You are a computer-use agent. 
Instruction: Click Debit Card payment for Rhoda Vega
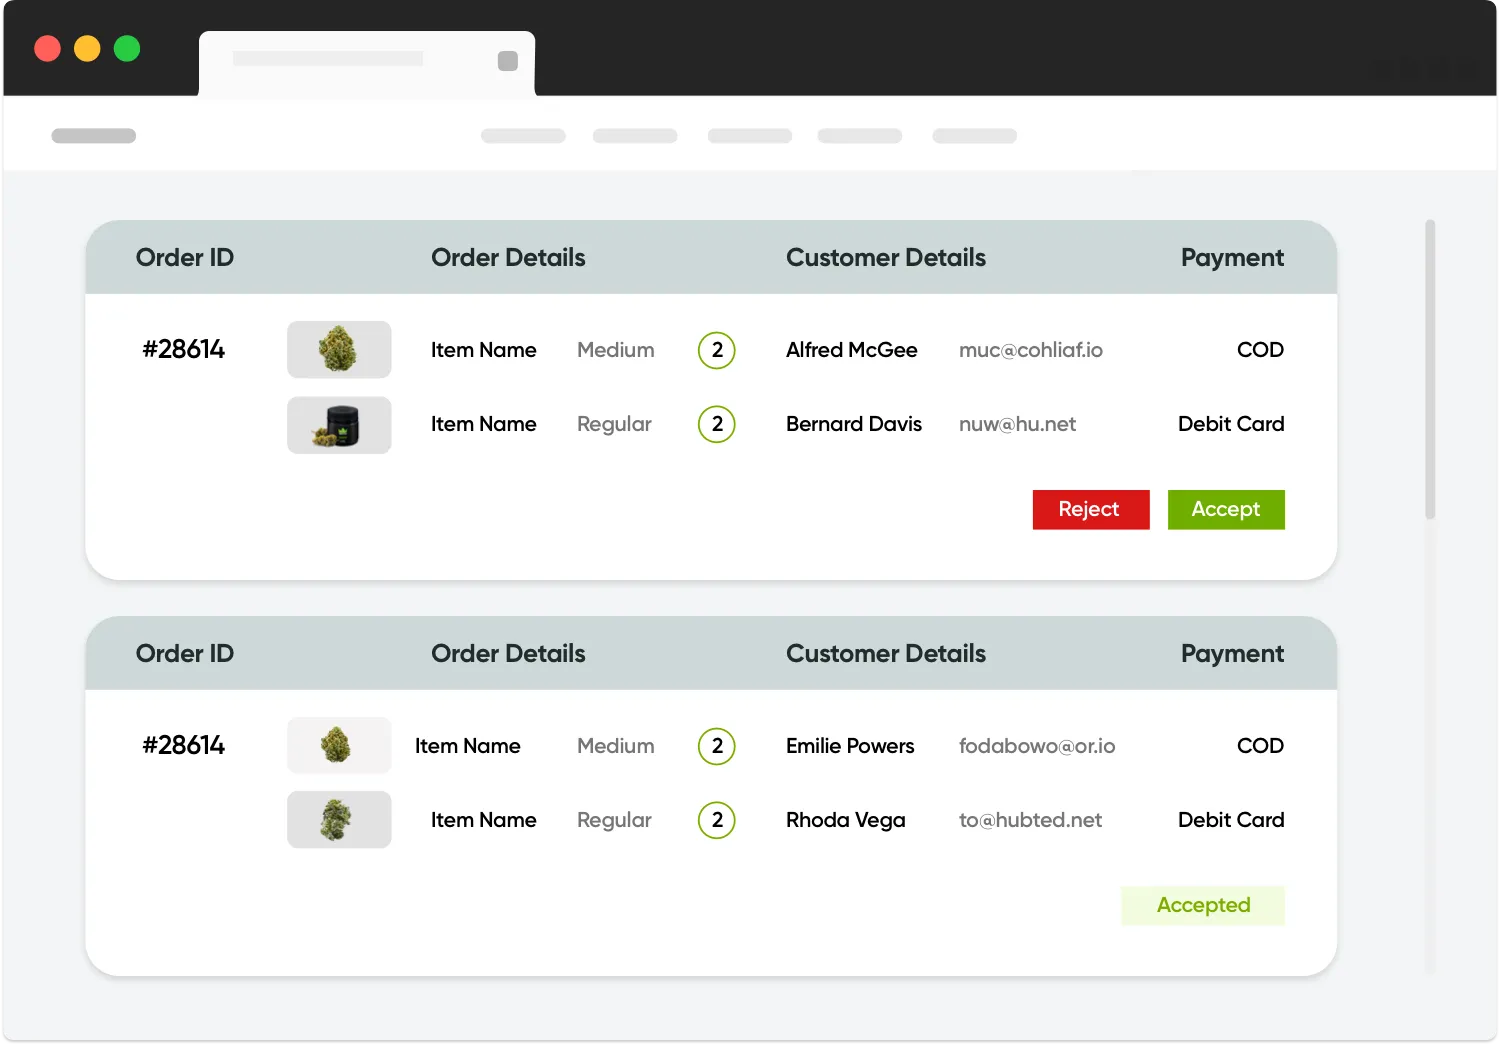pos(1231,820)
